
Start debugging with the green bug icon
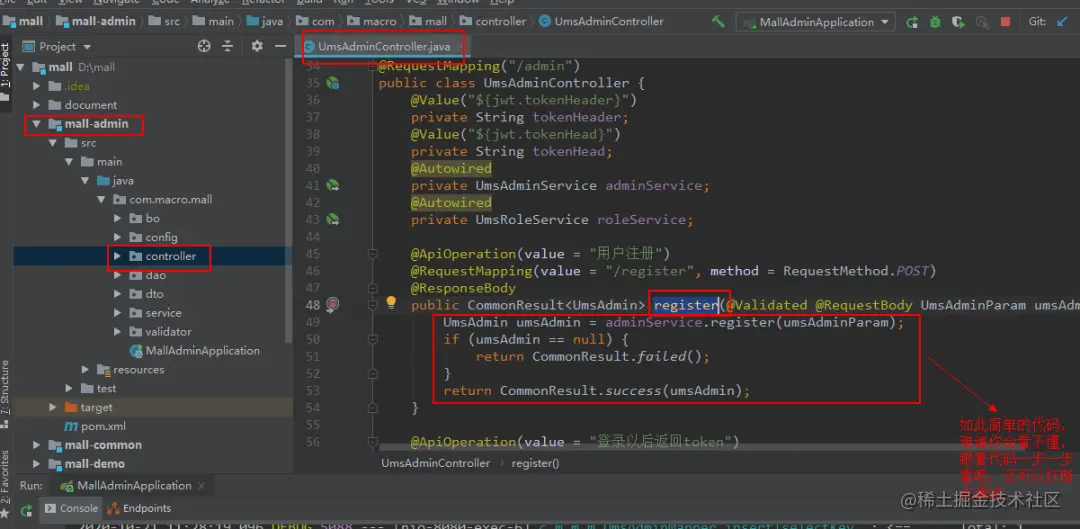tap(935, 22)
